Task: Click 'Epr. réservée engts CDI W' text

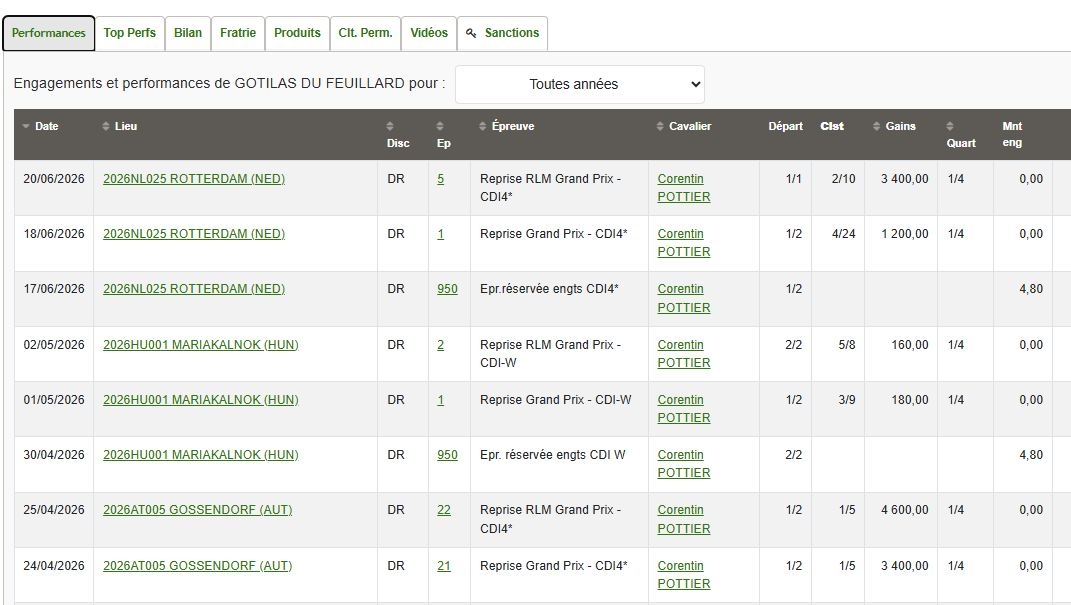Action: click(x=553, y=455)
